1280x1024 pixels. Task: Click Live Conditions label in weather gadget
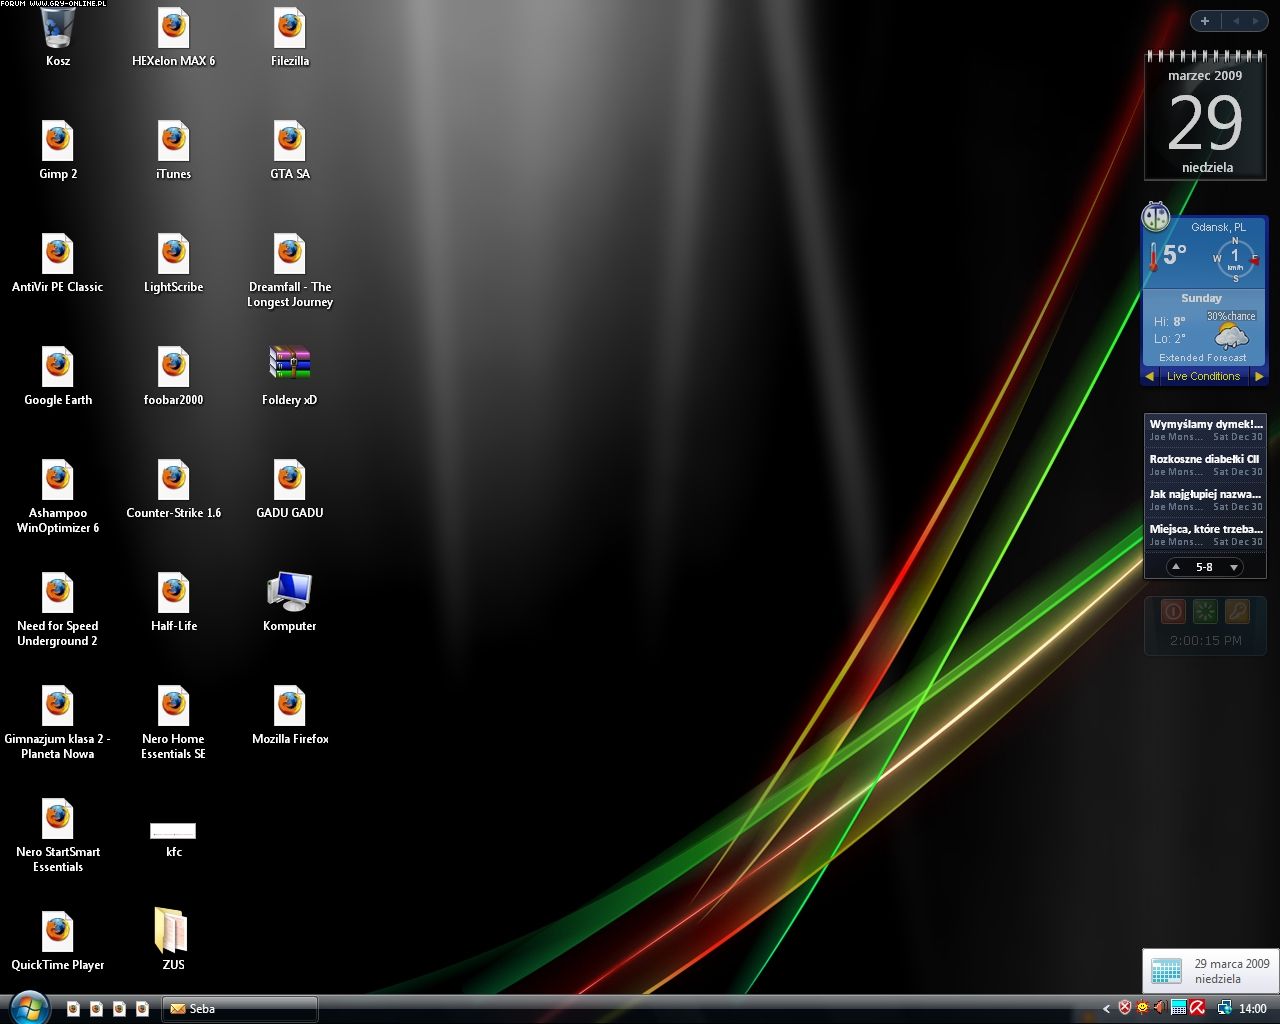pos(1203,376)
